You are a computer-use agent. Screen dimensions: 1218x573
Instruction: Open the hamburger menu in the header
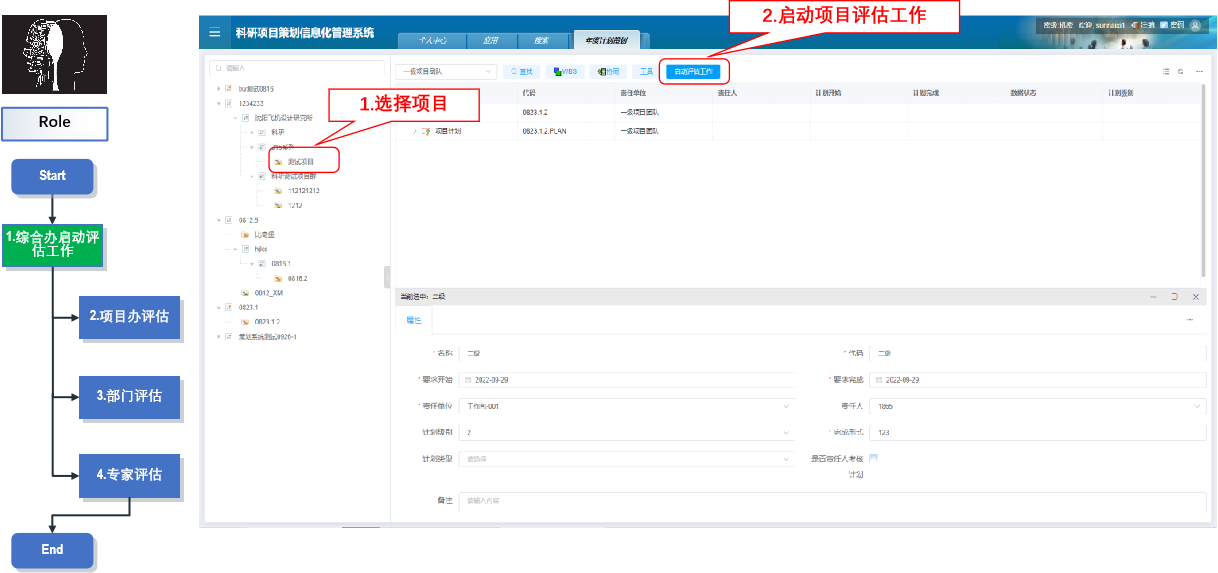pos(214,33)
